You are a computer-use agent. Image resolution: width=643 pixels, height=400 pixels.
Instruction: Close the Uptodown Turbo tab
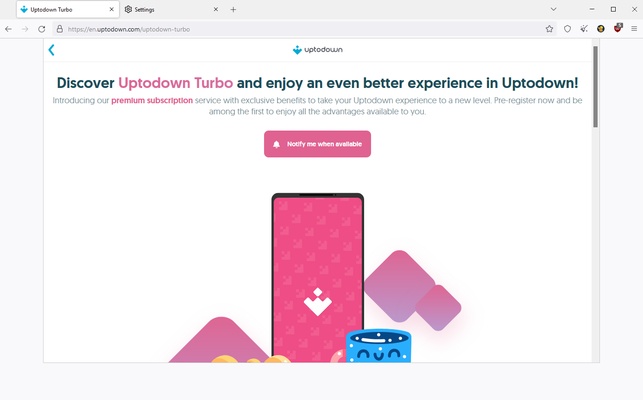(112, 9)
